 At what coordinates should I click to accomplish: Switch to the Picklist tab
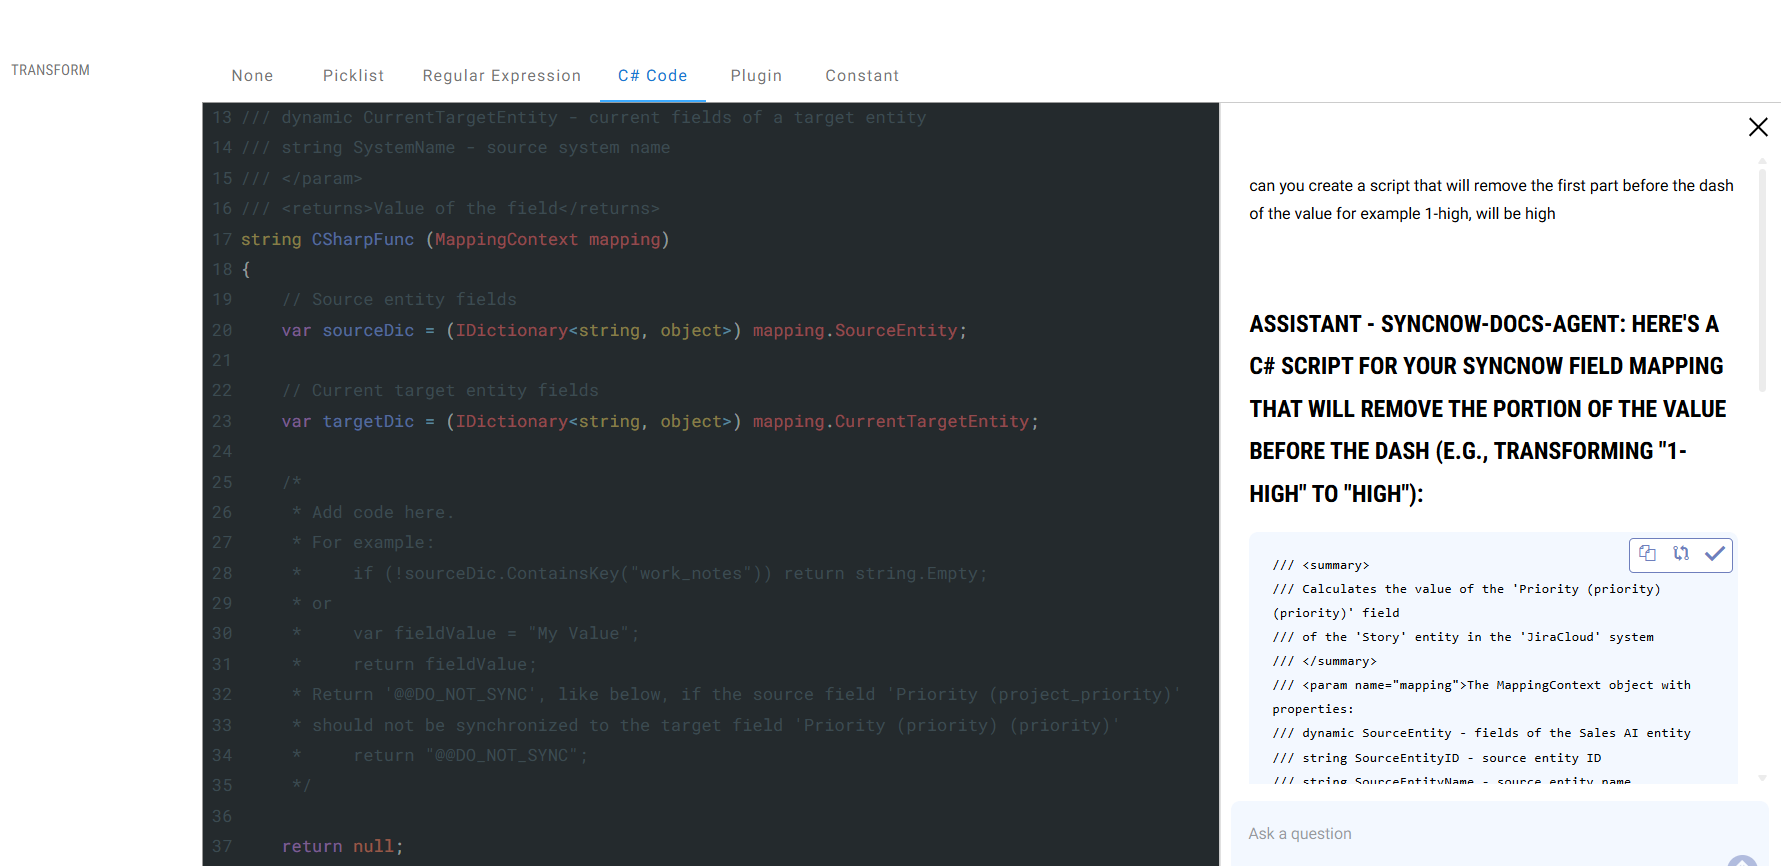(353, 76)
